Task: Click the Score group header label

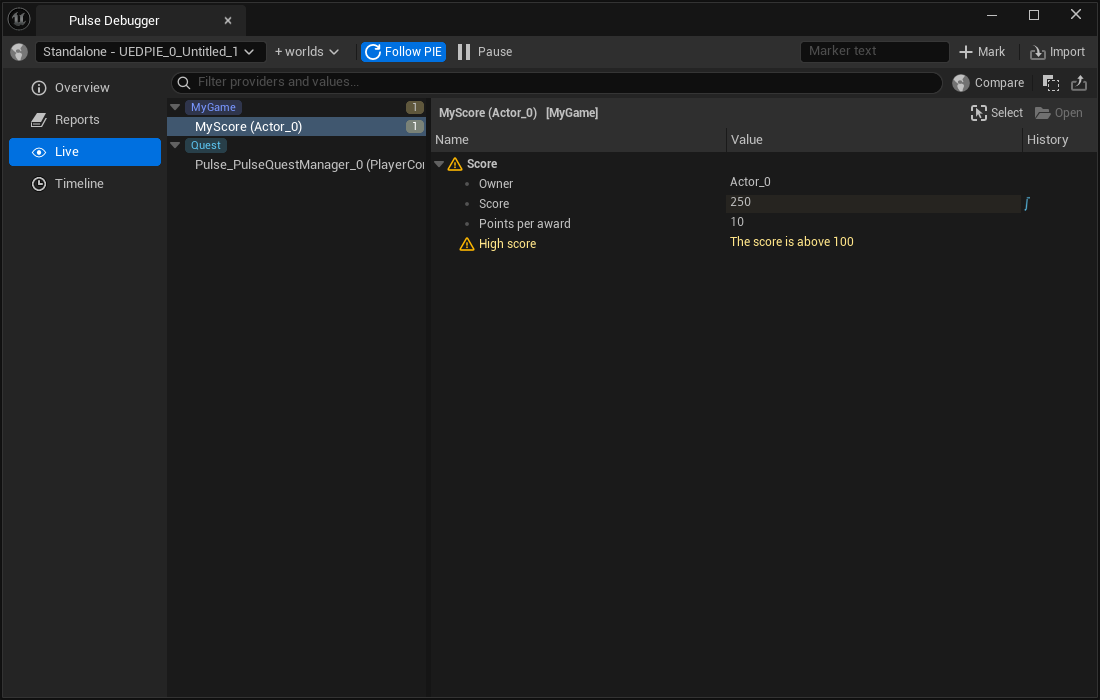Action: tap(482, 164)
